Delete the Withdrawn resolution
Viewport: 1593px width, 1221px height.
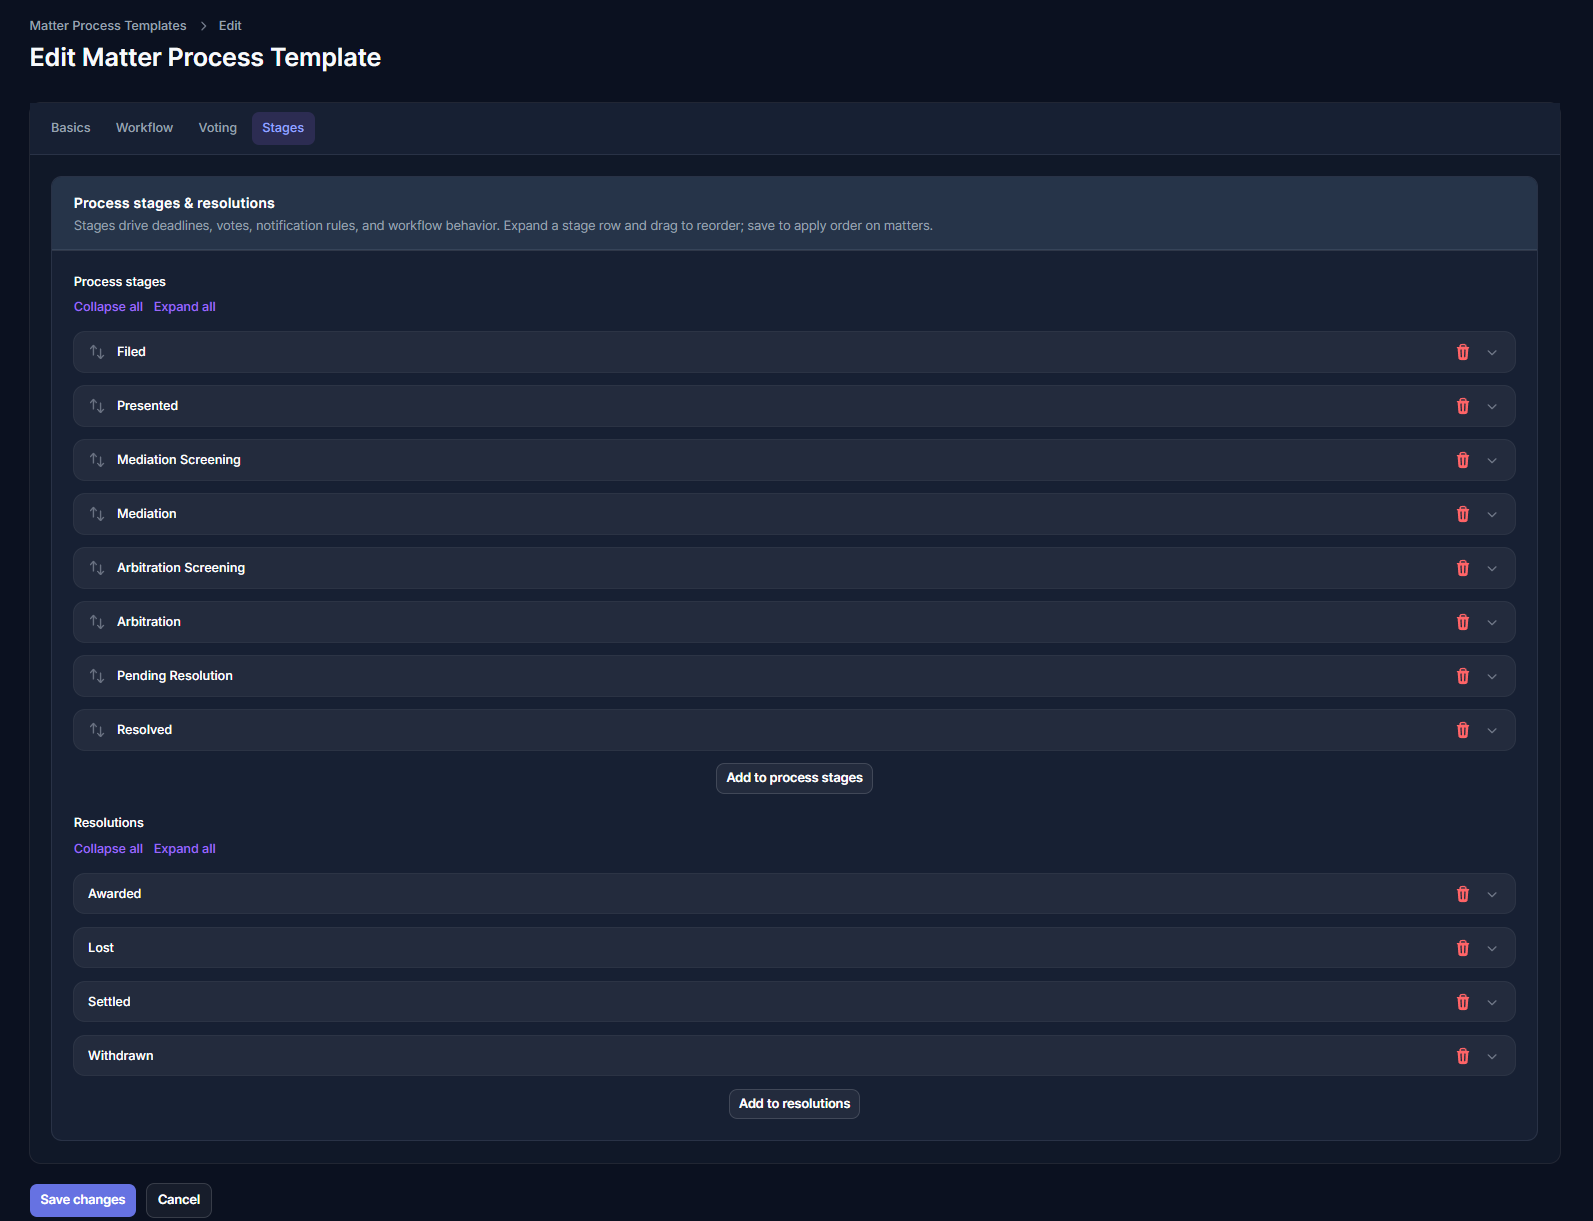tap(1463, 1056)
